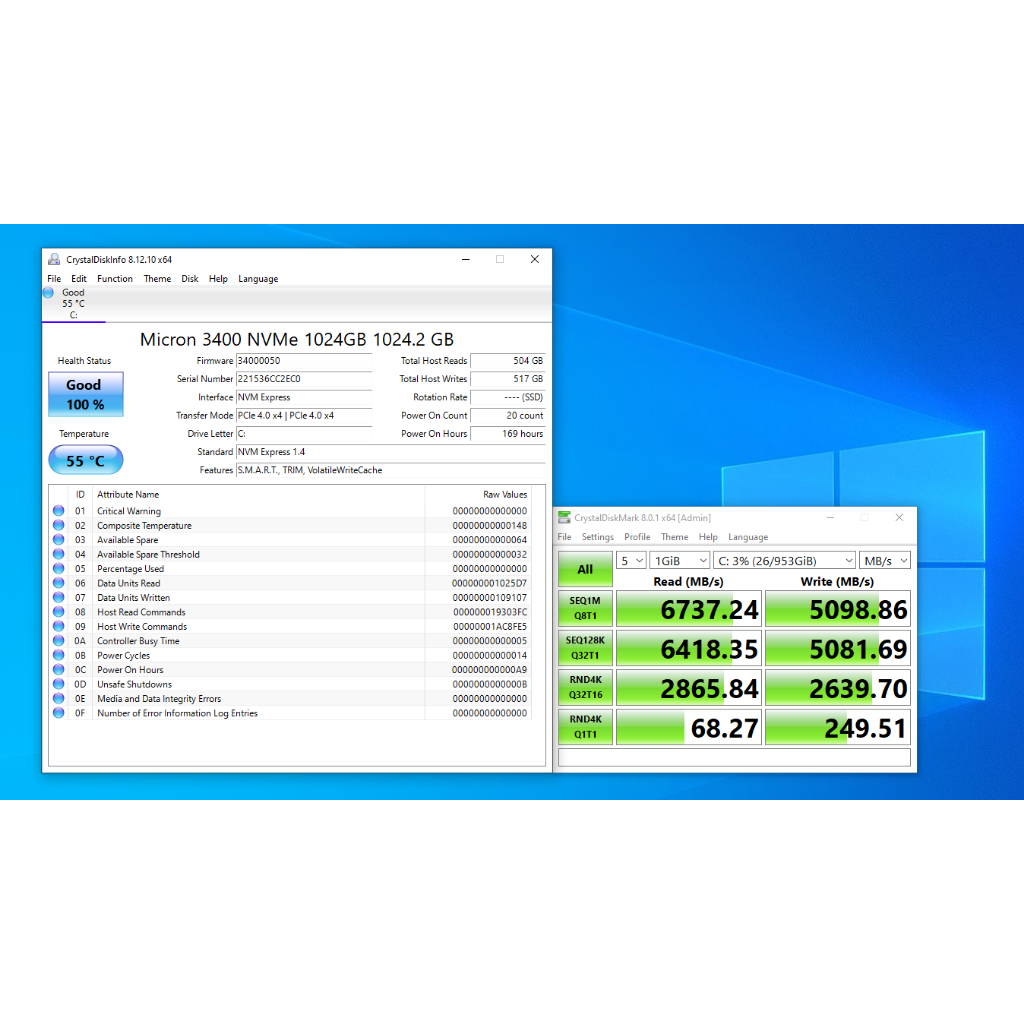This screenshot has height=1024, width=1024.
Task: Open the Disk menu in CrystalDiskInfo
Action: [x=190, y=279]
